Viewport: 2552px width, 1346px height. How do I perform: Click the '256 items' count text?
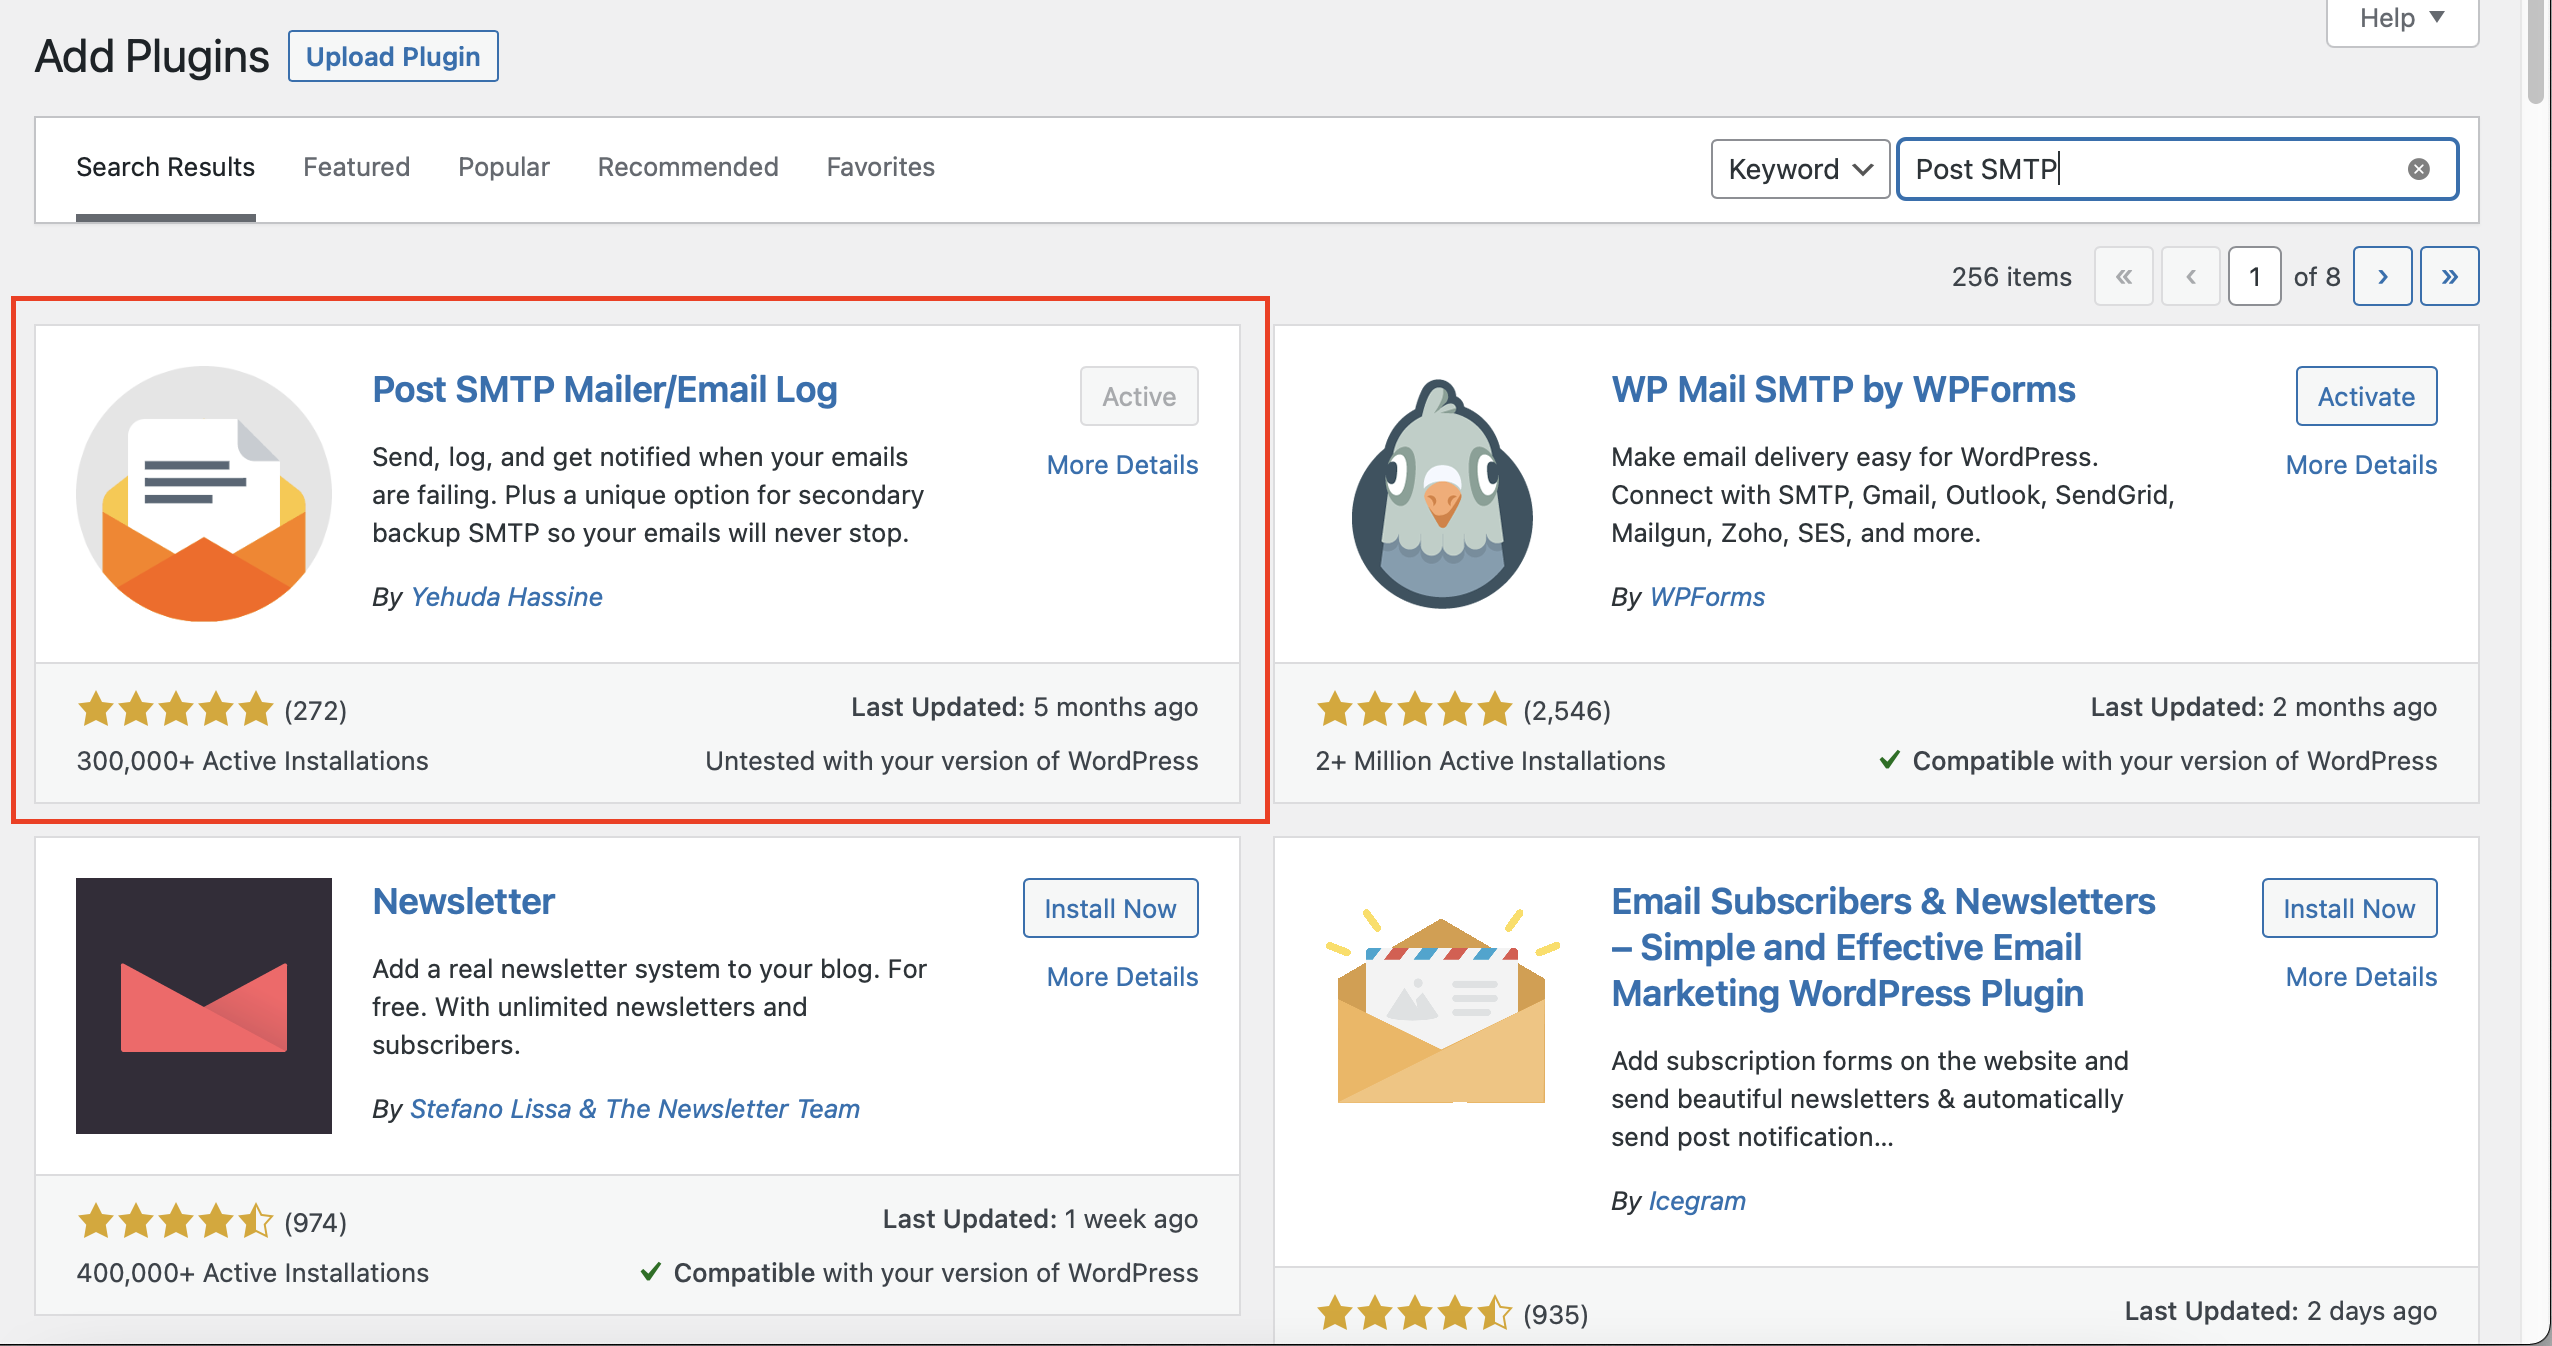click(2011, 277)
